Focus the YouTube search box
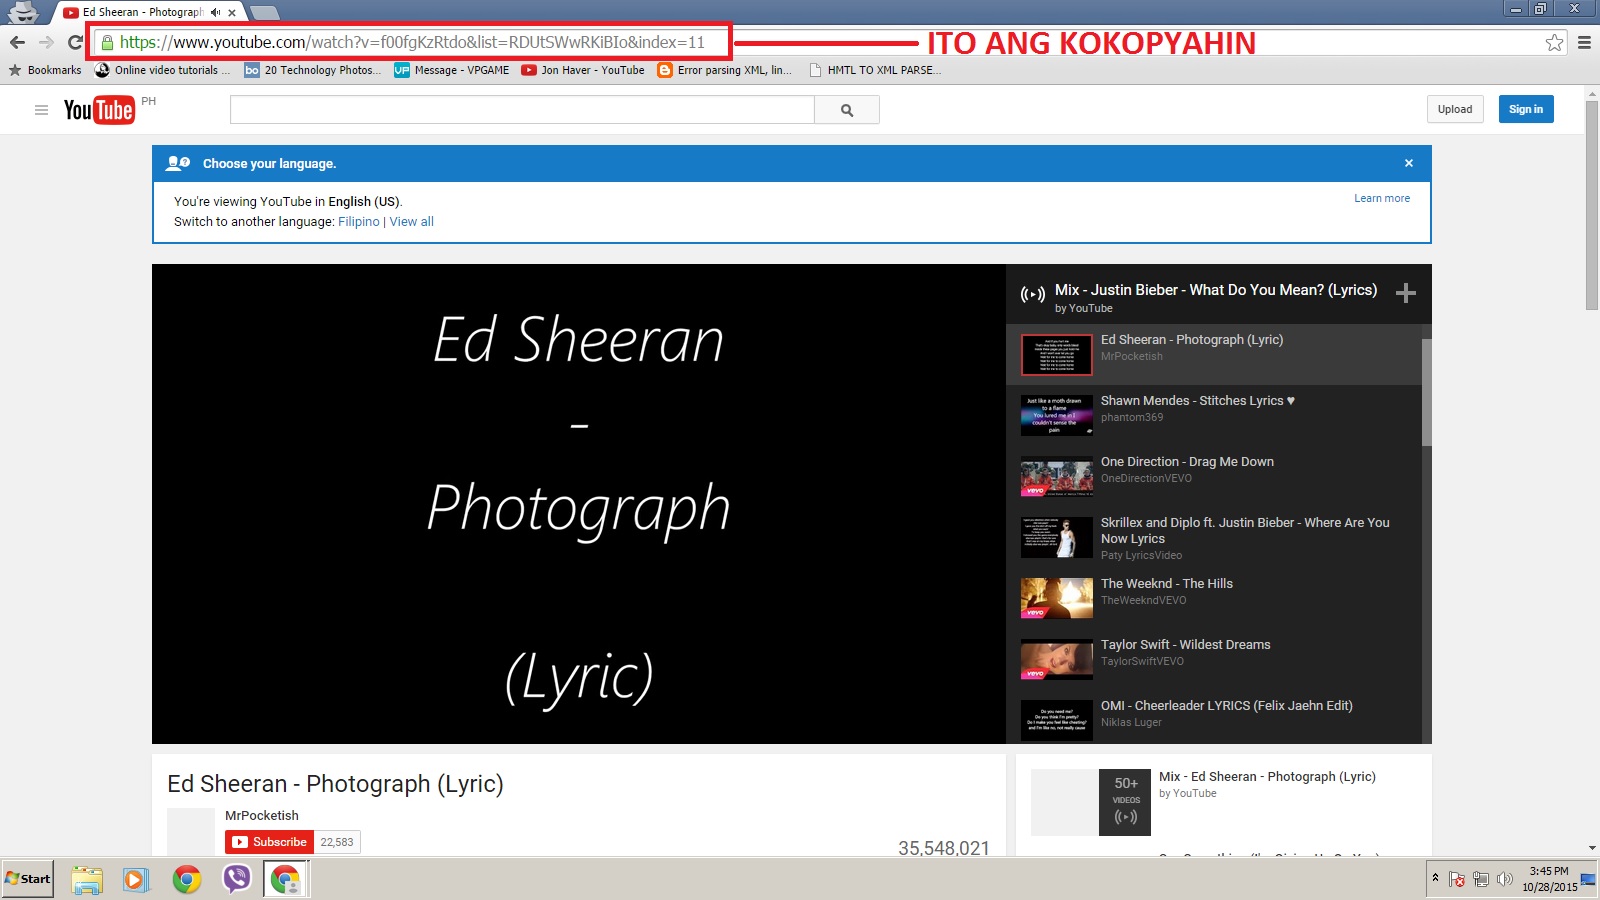The width and height of the screenshot is (1600, 900). 522,110
